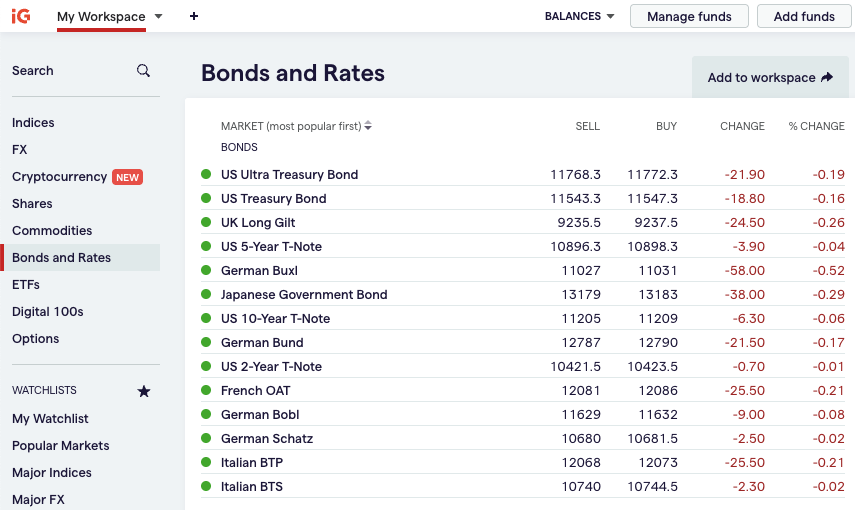Select the My Workspace tab
The width and height of the screenshot is (855, 510).
tap(101, 16)
